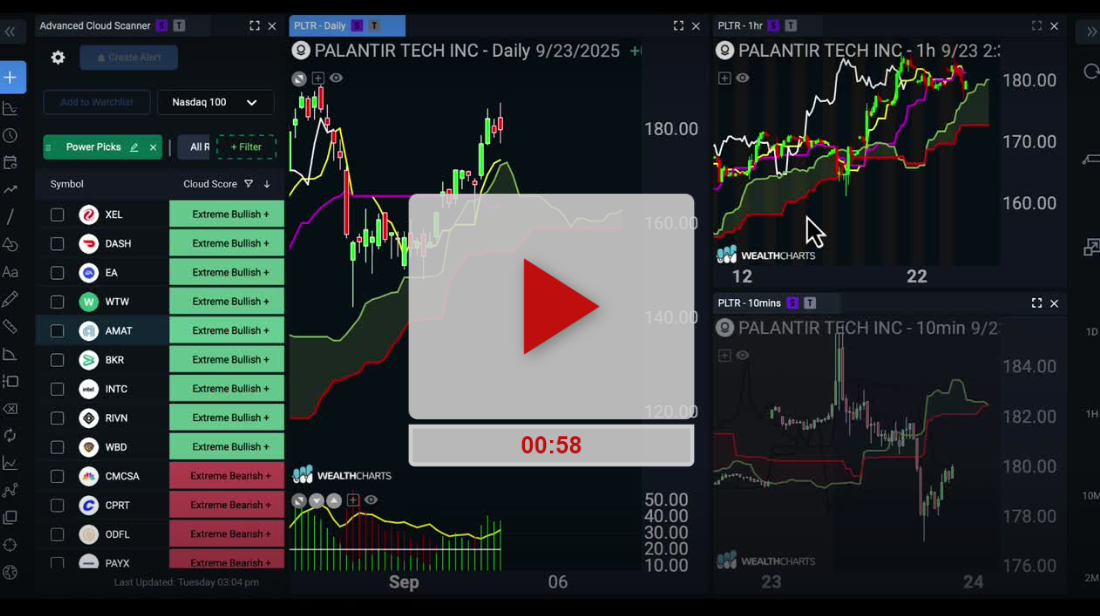This screenshot has width=1100, height=616.
Task: Check the WTW row checkbox
Action: [58, 302]
